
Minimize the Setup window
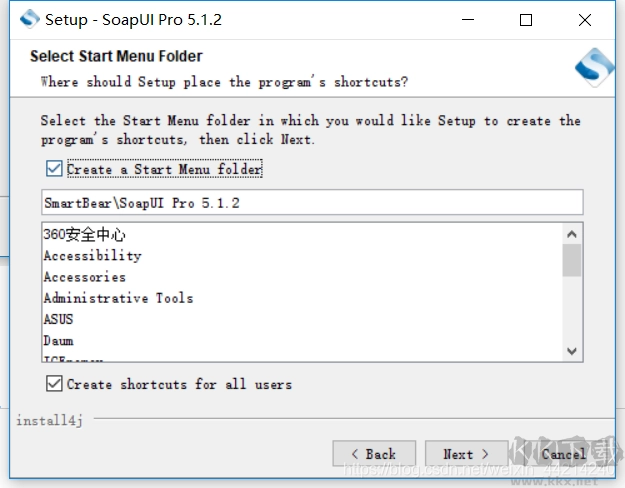click(468, 20)
